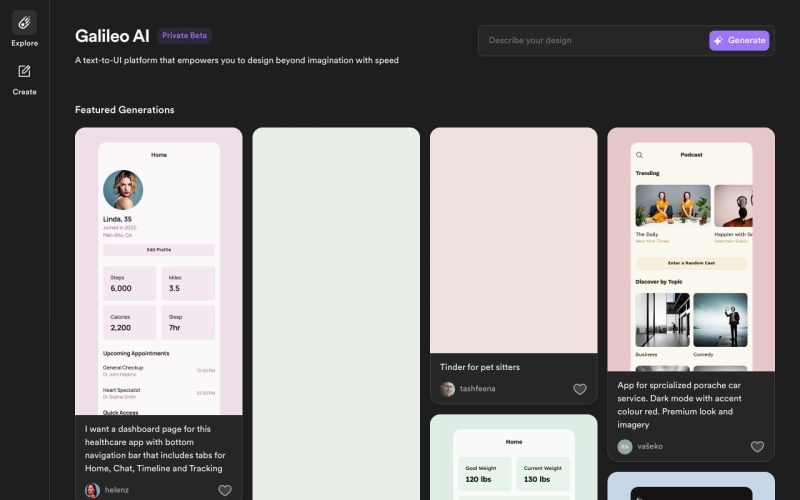Click the Steps 6,000 tile
800x500 pixels.
coord(130,283)
